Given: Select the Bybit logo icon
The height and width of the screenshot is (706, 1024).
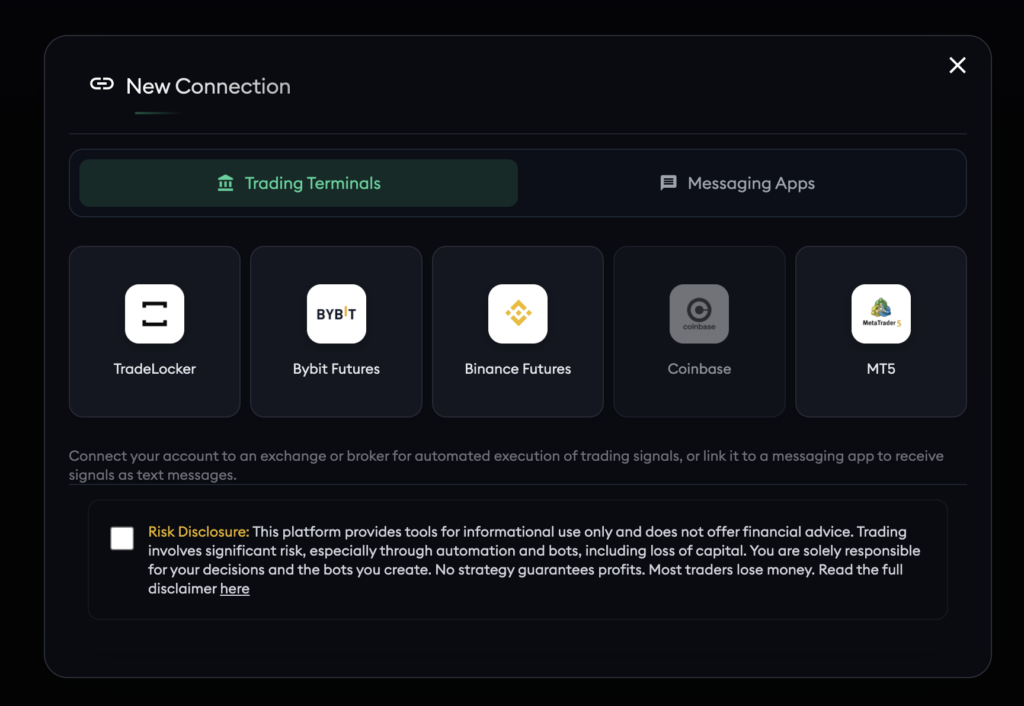Looking at the screenshot, I should click(336, 314).
